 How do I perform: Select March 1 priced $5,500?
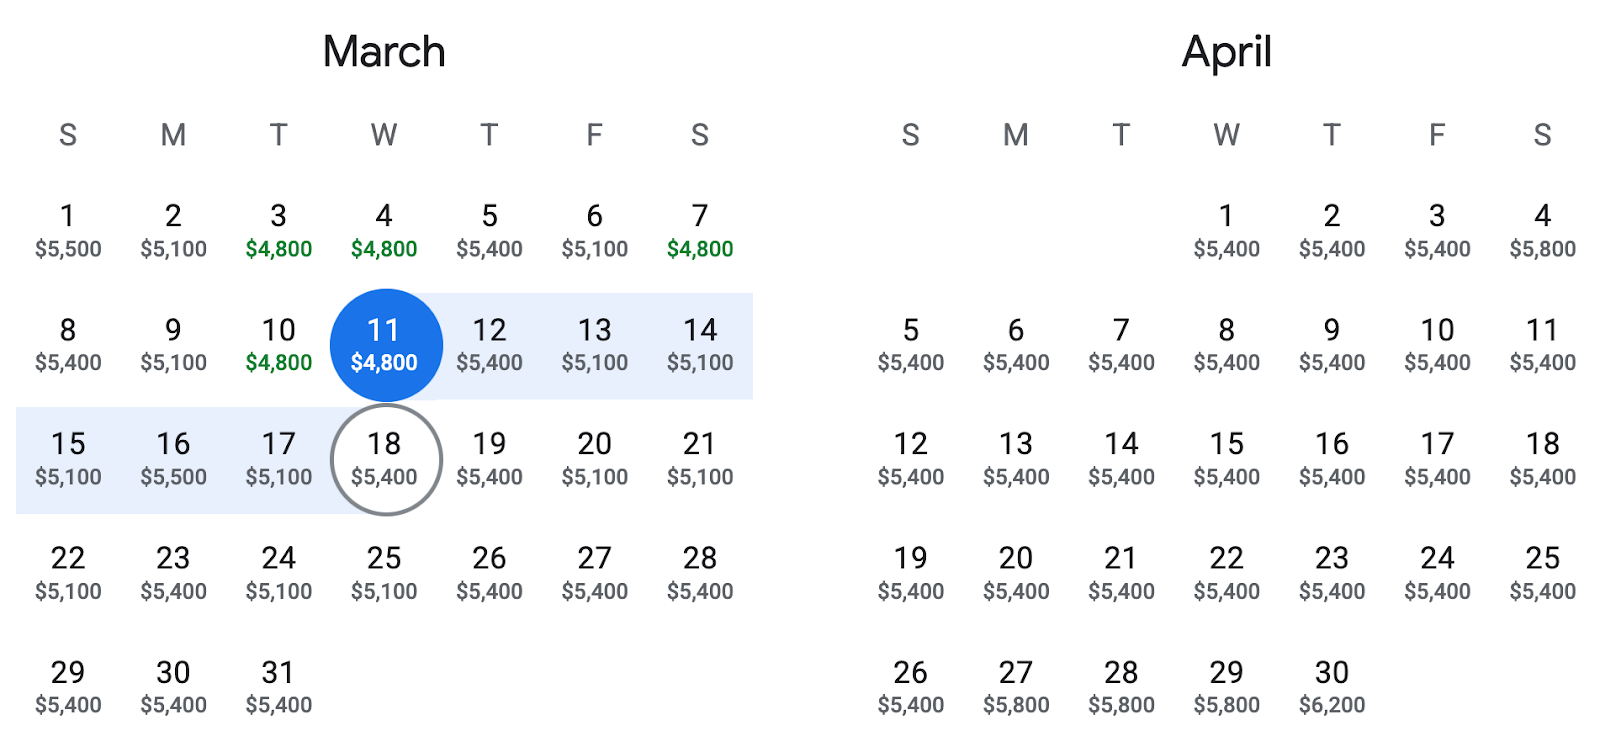click(68, 231)
